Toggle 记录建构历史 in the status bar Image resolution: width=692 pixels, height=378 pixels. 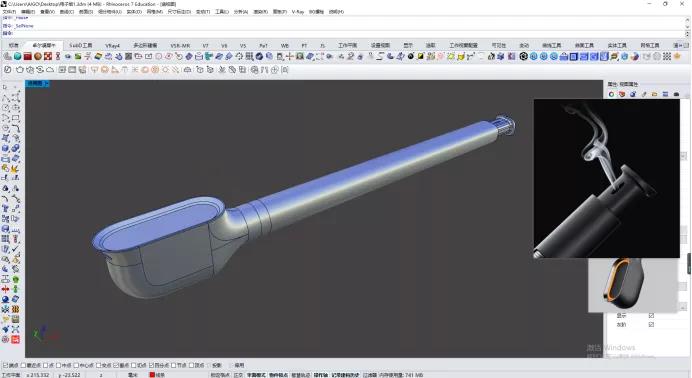[346, 375]
